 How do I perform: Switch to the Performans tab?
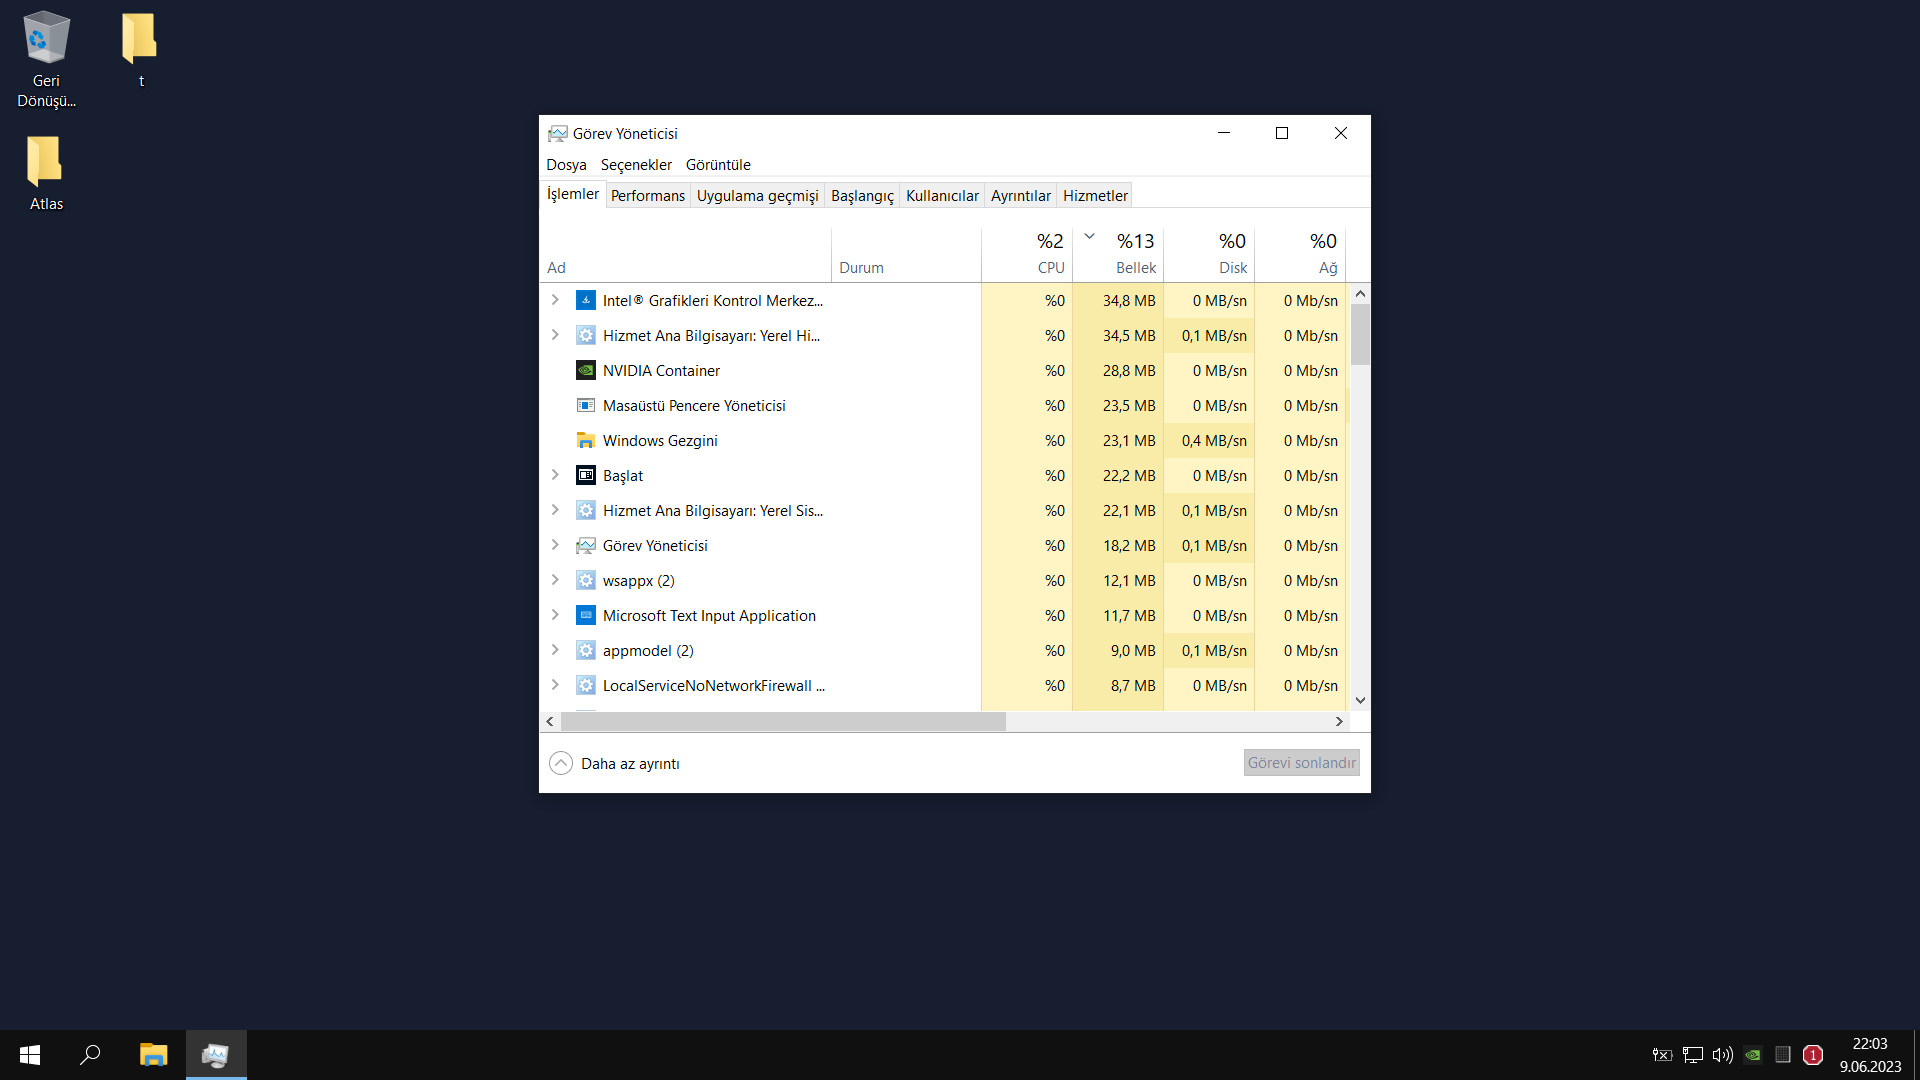point(647,196)
